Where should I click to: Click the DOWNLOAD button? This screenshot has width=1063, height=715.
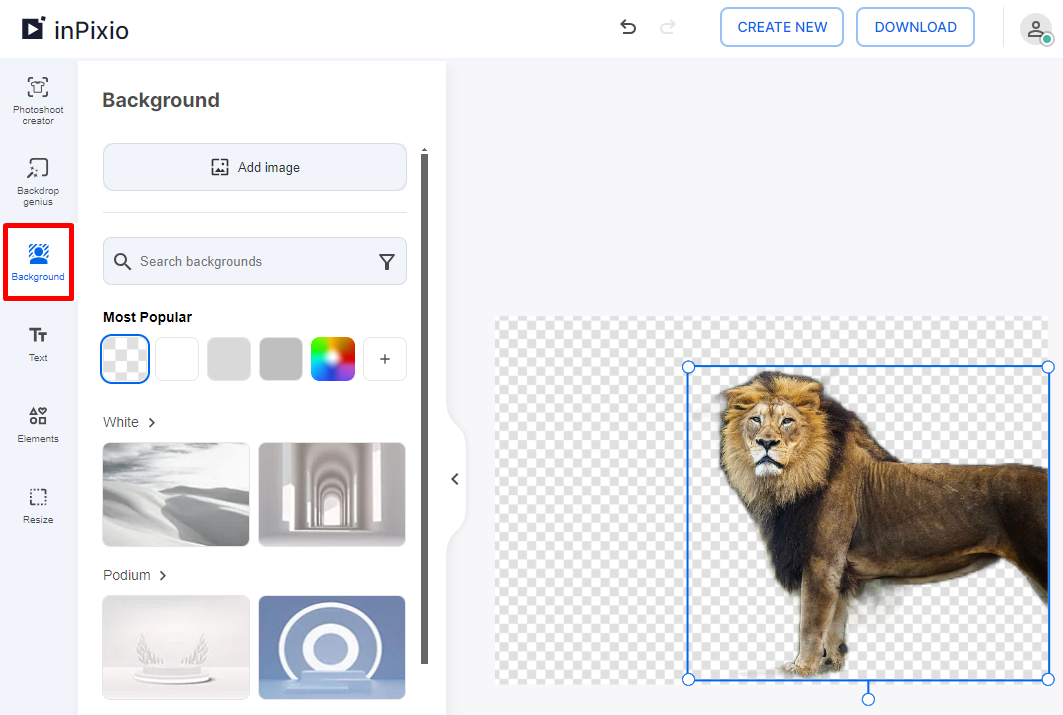(x=915, y=27)
